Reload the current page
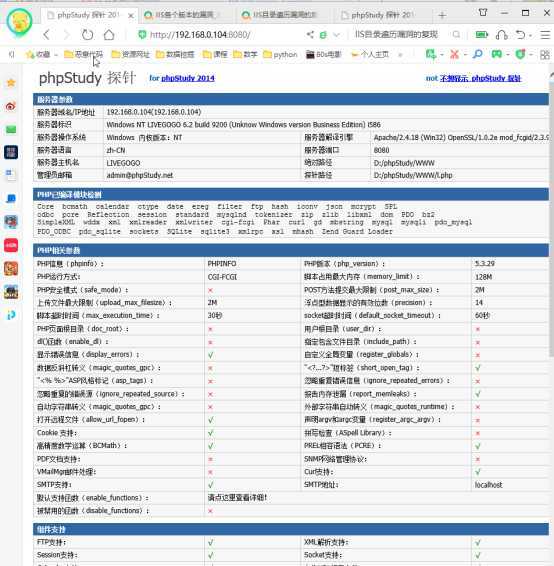 (x=87, y=35)
